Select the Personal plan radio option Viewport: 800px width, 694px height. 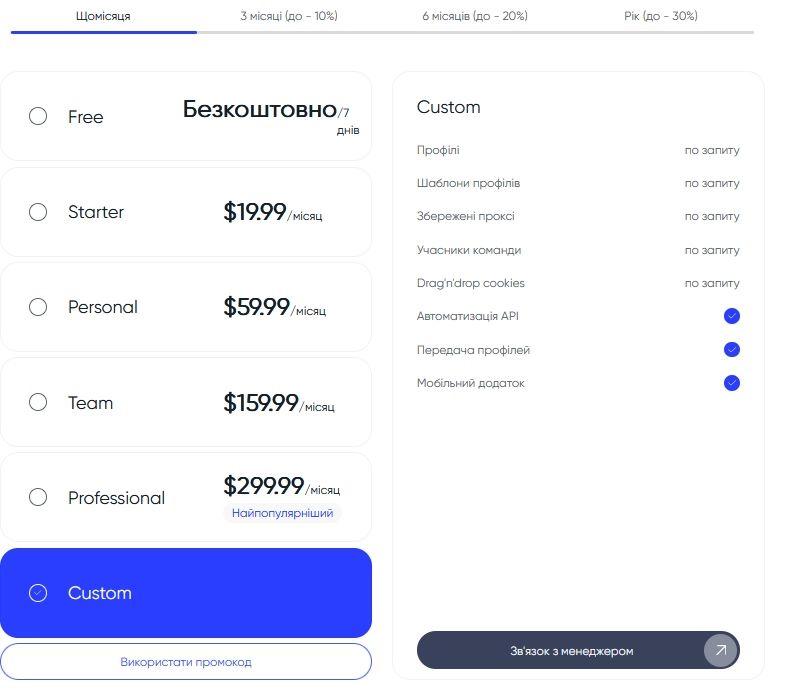click(x=38, y=307)
